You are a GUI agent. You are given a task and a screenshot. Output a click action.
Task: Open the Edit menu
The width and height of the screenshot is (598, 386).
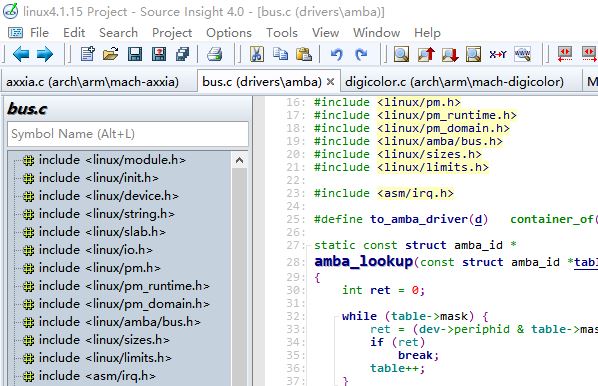click(x=74, y=33)
